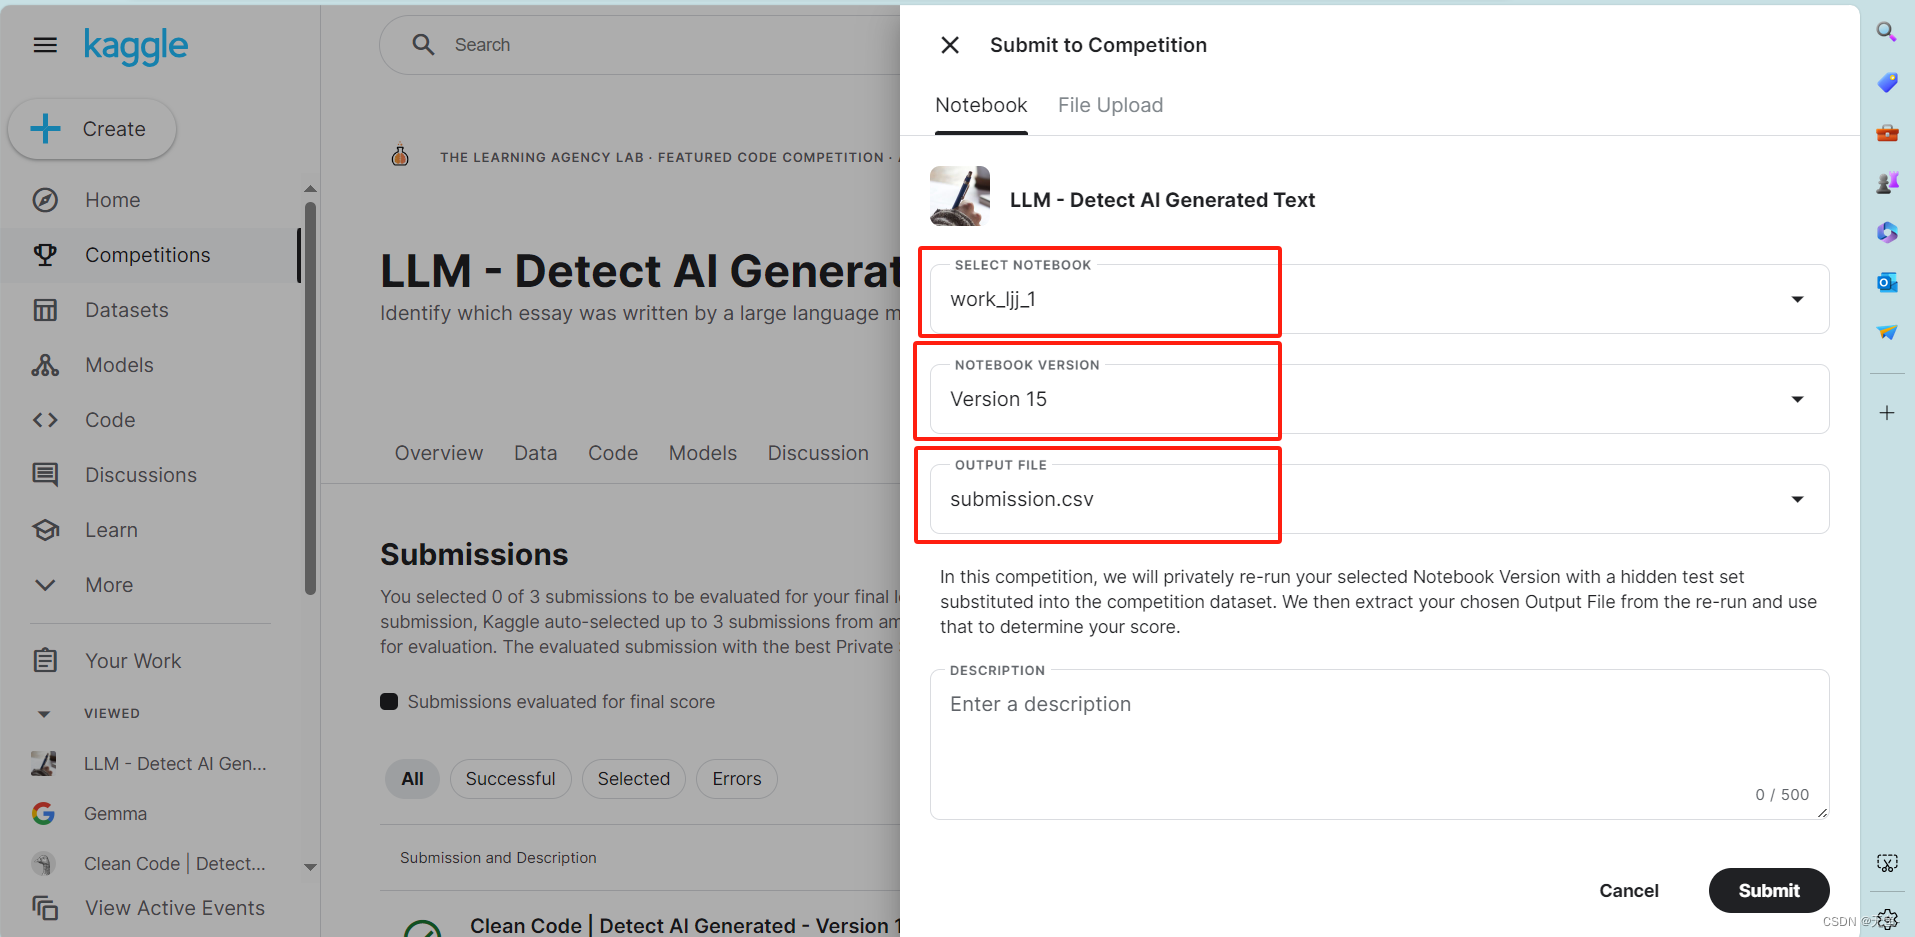Open the competition Models tab
1915x937 pixels.
click(703, 453)
